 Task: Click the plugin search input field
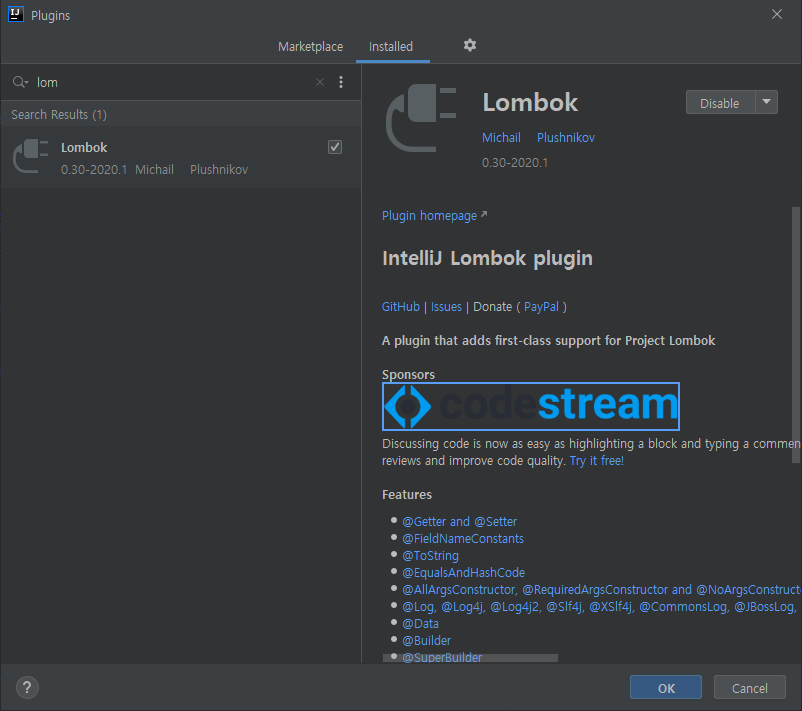tap(174, 82)
